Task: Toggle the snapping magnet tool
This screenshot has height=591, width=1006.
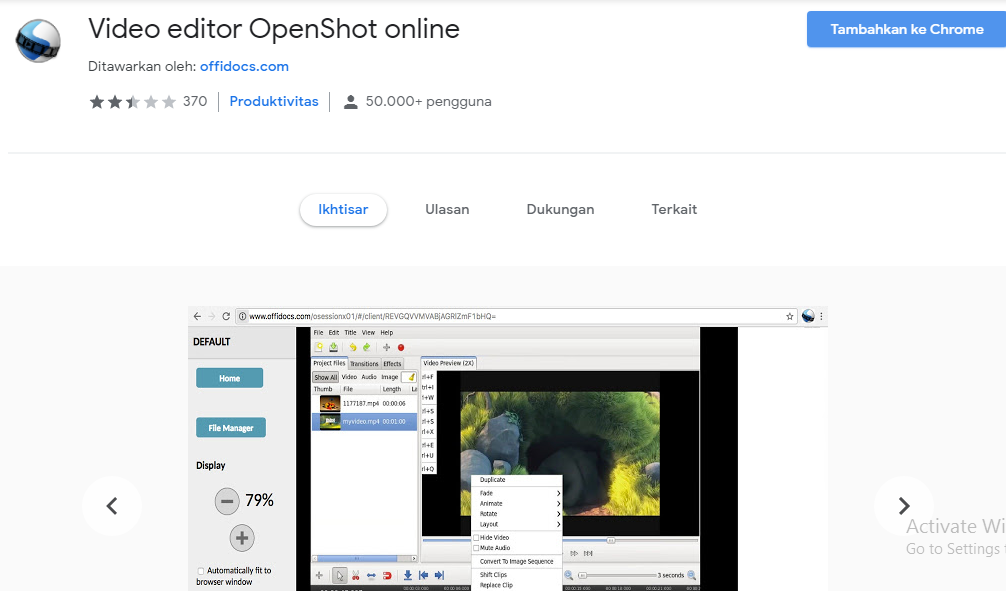Action: 387,576
